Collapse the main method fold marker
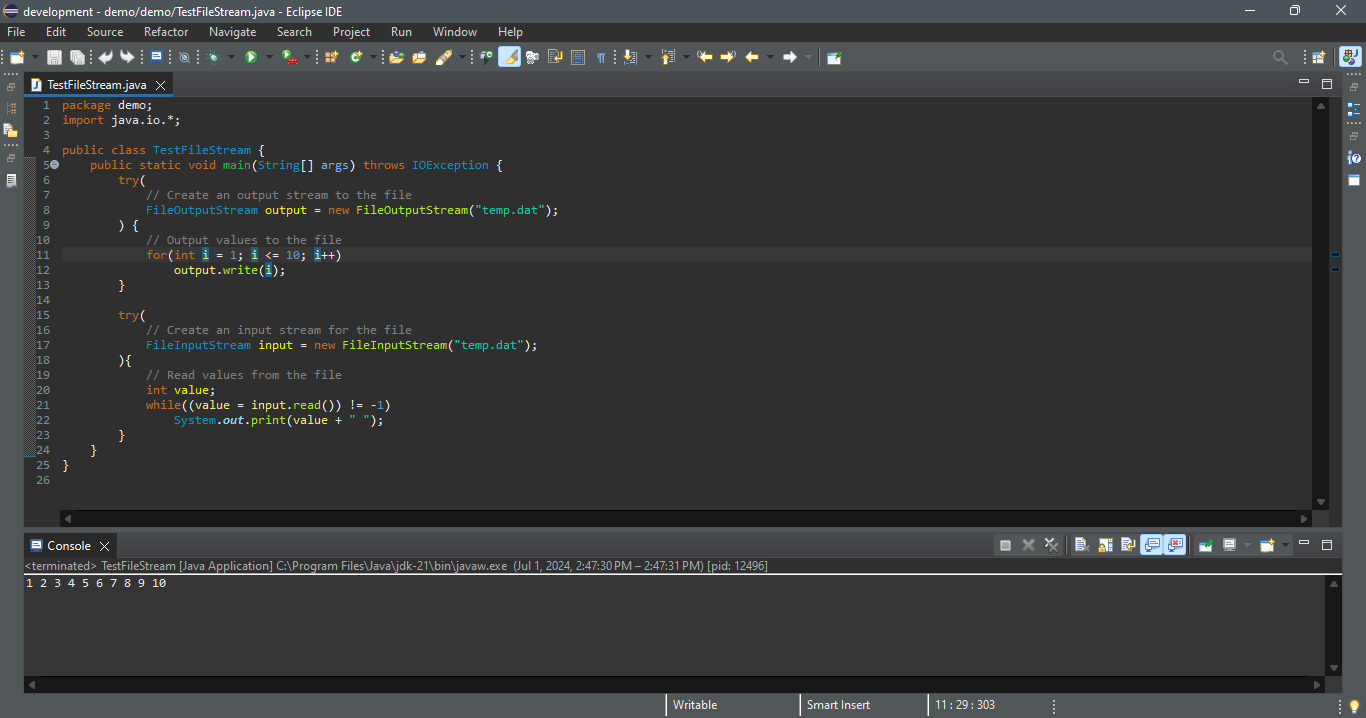The height and width of the screenshot is (718, 1366). tap(54, 165)
